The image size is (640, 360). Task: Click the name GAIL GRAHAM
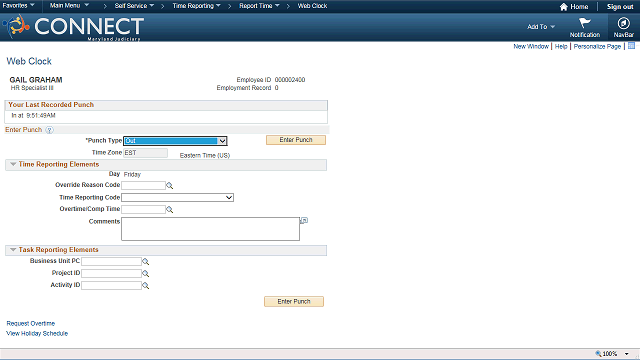click(36, 80)
